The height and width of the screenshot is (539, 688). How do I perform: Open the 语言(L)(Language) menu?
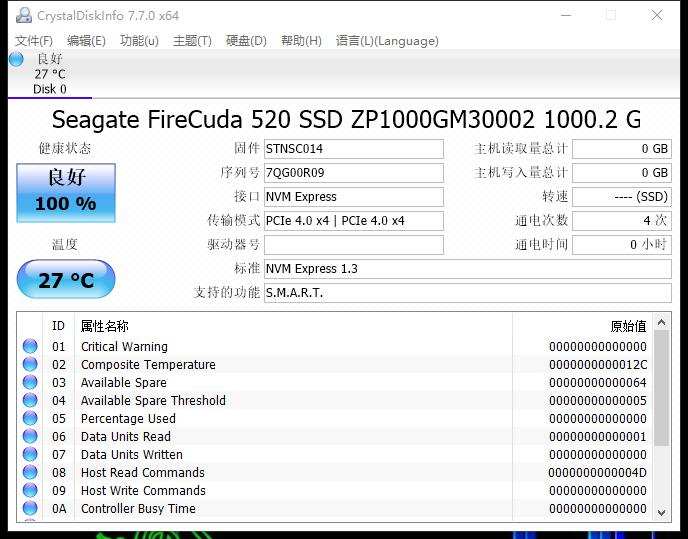point(387,41)
